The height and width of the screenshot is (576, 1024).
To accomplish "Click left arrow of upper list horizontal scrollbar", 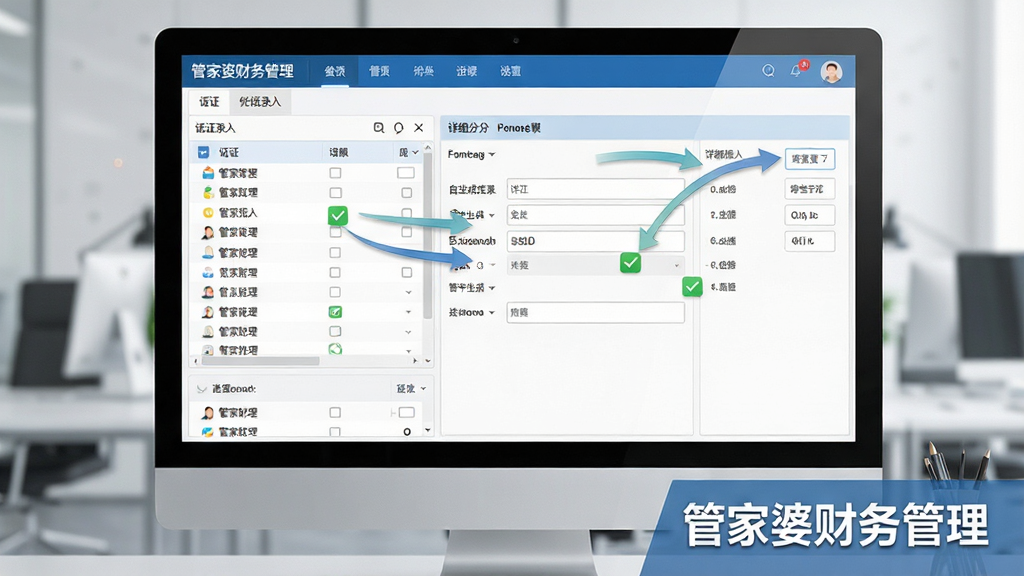I will click(x=196, y=360).
